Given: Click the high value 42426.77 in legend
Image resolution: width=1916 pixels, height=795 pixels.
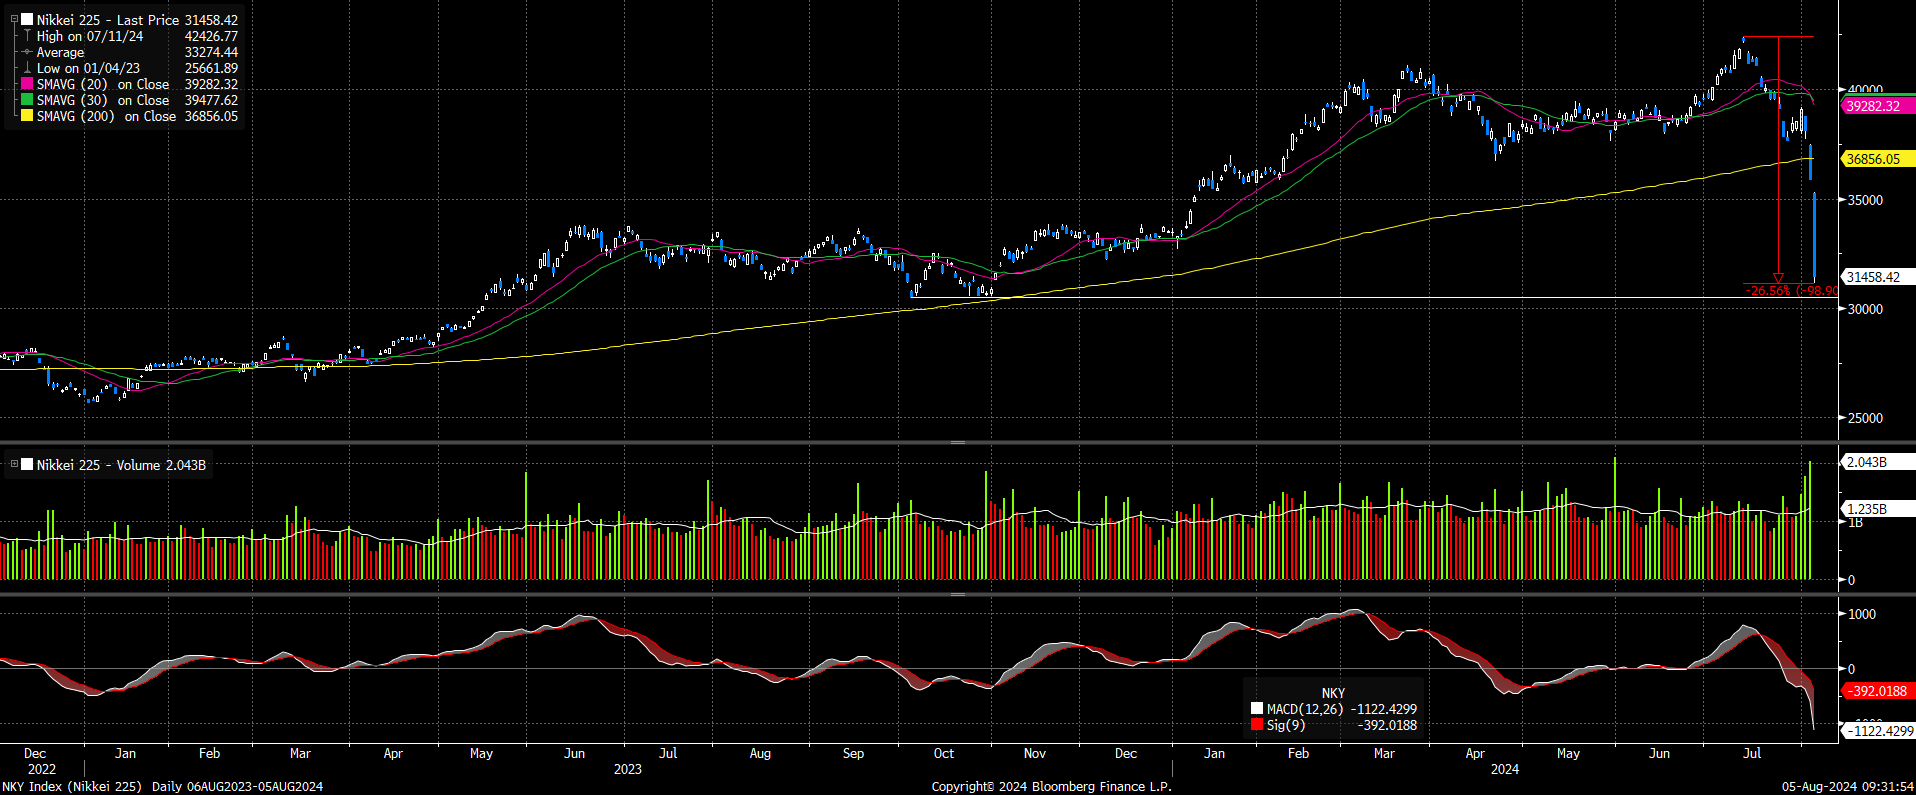Looking at the screenshot, I should (211, 36).
